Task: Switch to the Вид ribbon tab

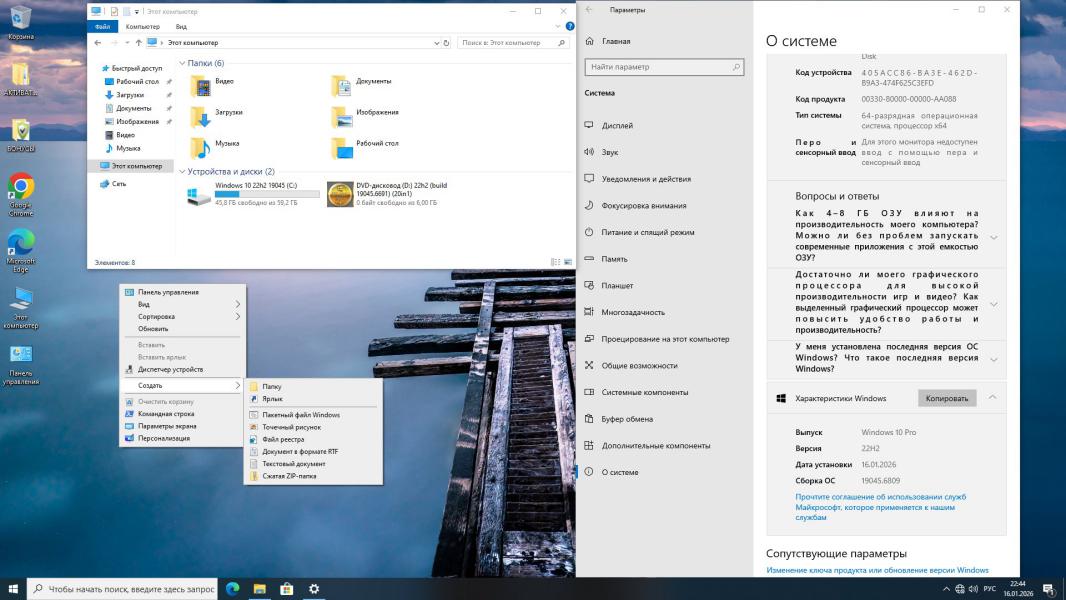Action: click(181, 27)
